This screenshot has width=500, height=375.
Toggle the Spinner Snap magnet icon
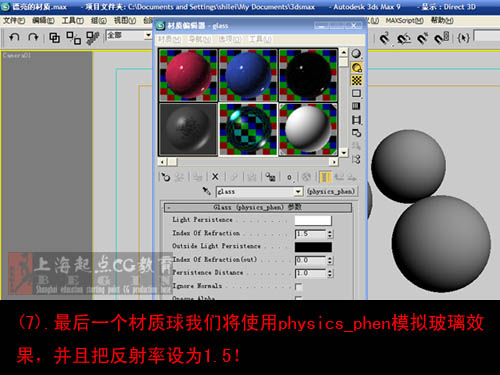(x=442, y=38)
